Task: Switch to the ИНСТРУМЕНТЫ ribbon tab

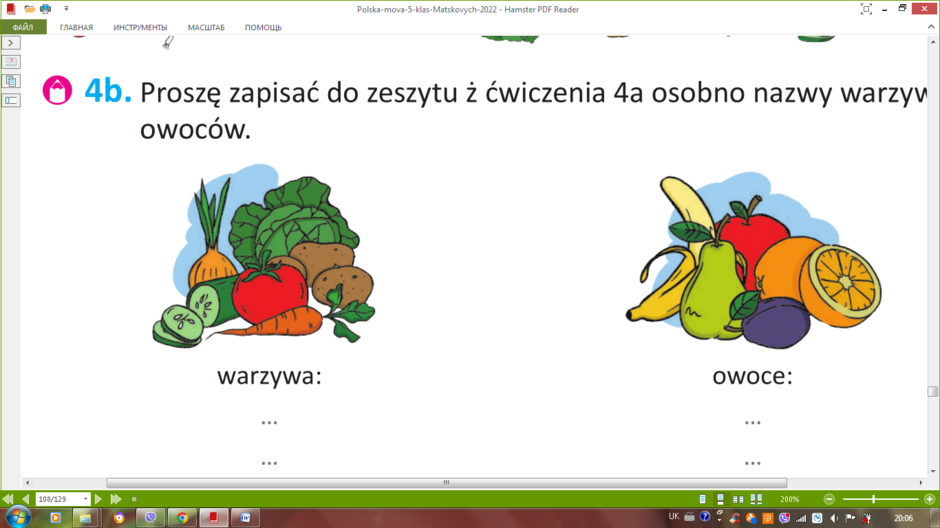Action: coord(140,28)
